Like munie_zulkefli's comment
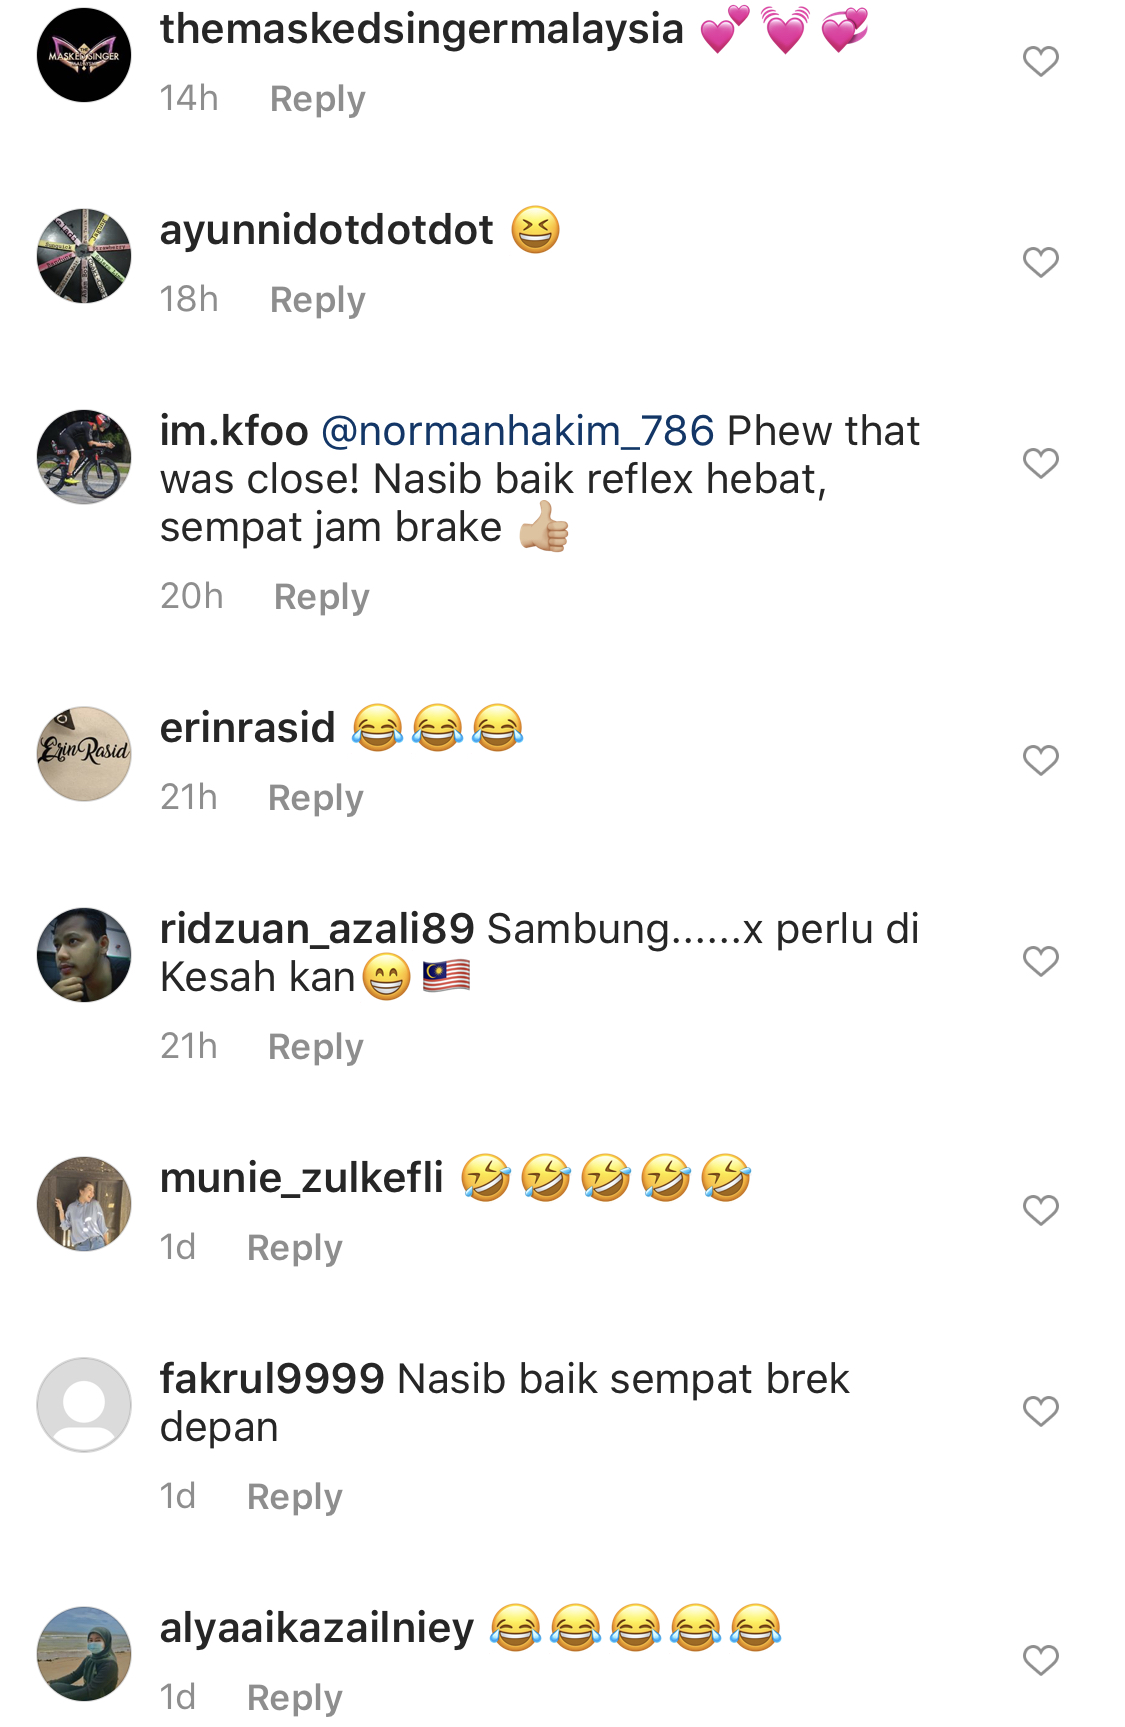Image resolution: width=1125 pixels, height=1727 pixels. (1040, 1211)
